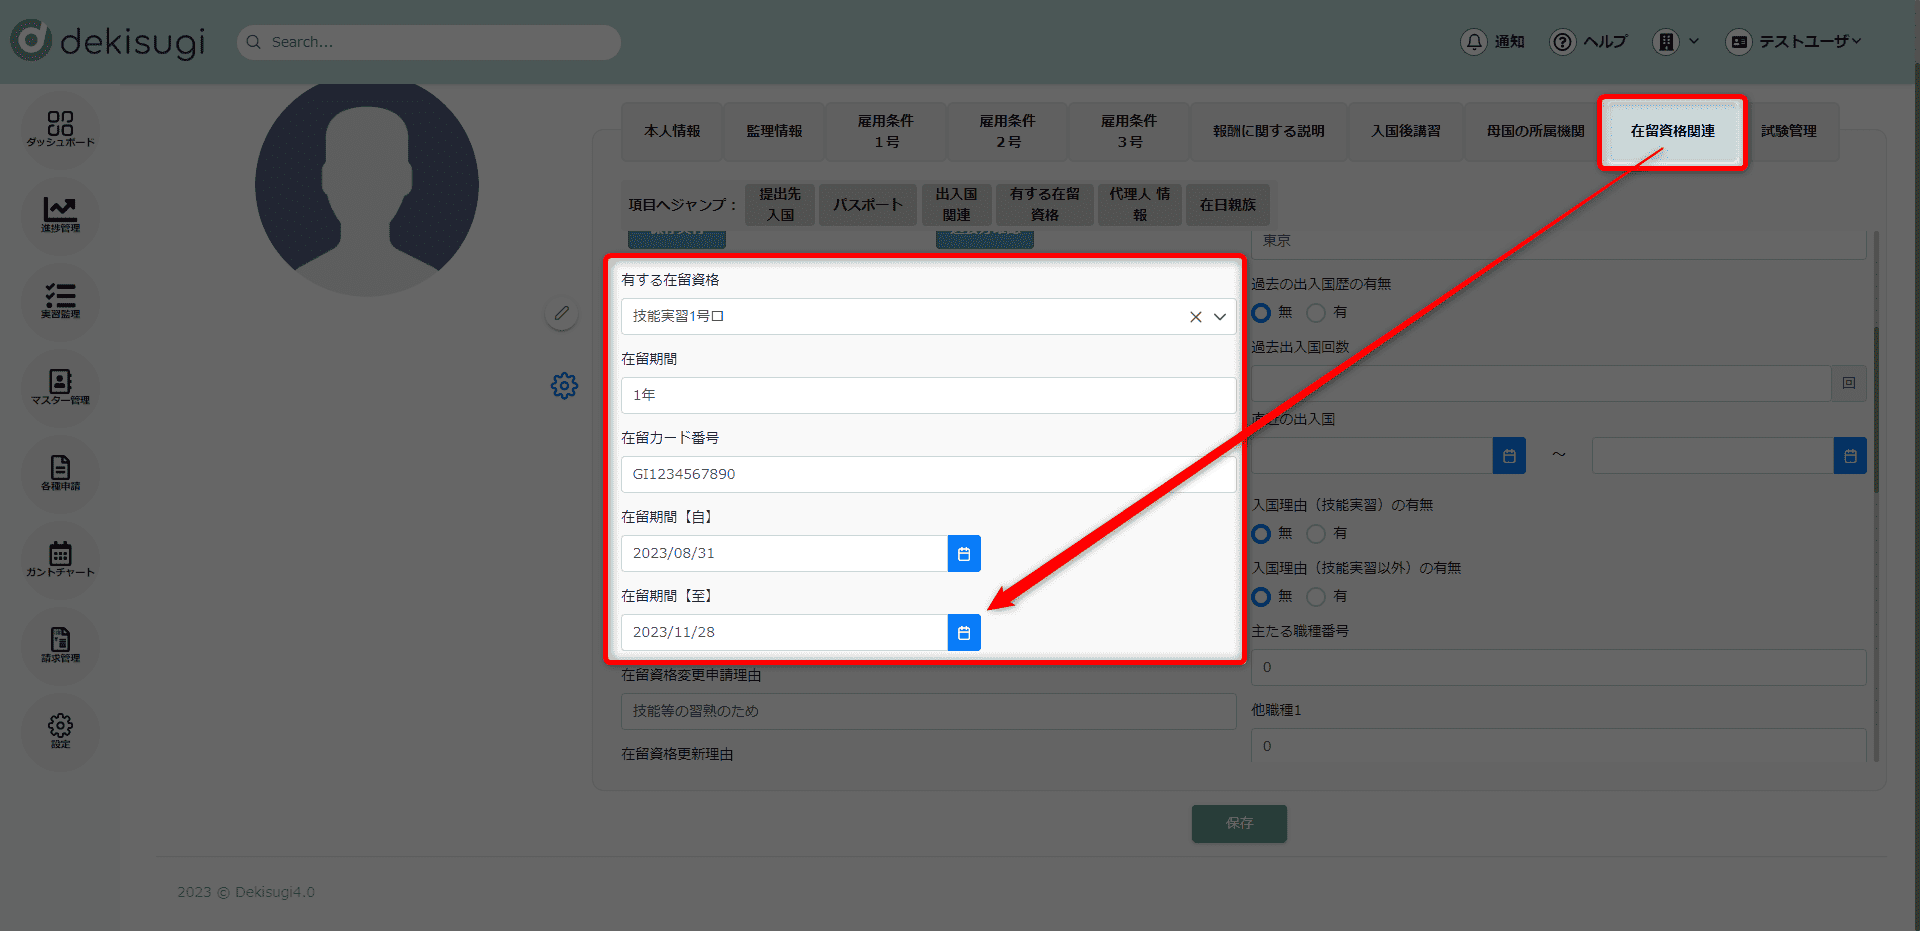Select 有 for 過去の出入国歴の有無

point(1316,313)
